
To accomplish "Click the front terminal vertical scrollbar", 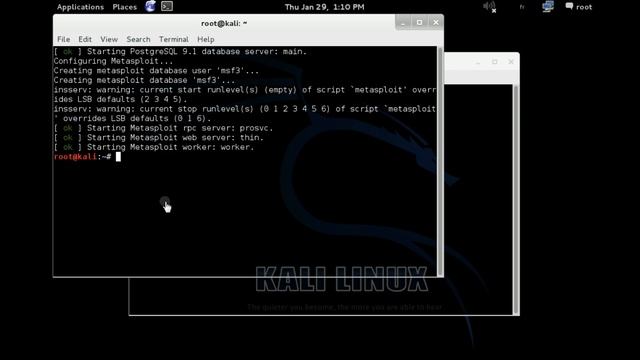I will 440,161.
